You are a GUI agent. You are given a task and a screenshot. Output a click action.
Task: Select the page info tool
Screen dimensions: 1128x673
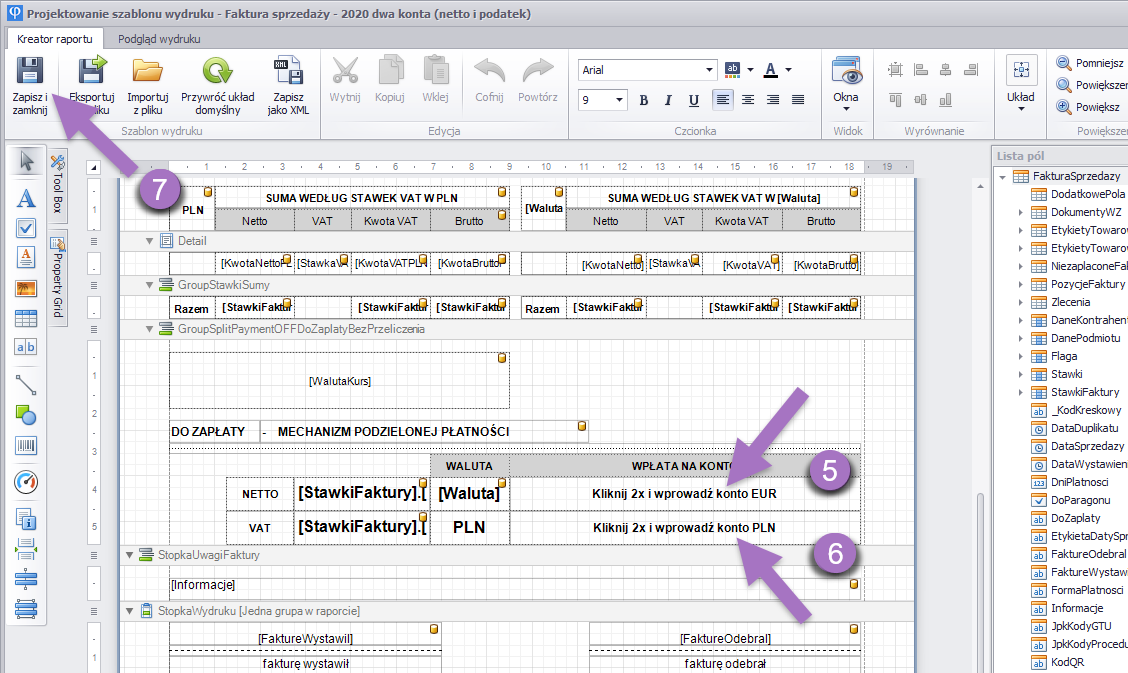pyautogui.click(x=26, y=519)
